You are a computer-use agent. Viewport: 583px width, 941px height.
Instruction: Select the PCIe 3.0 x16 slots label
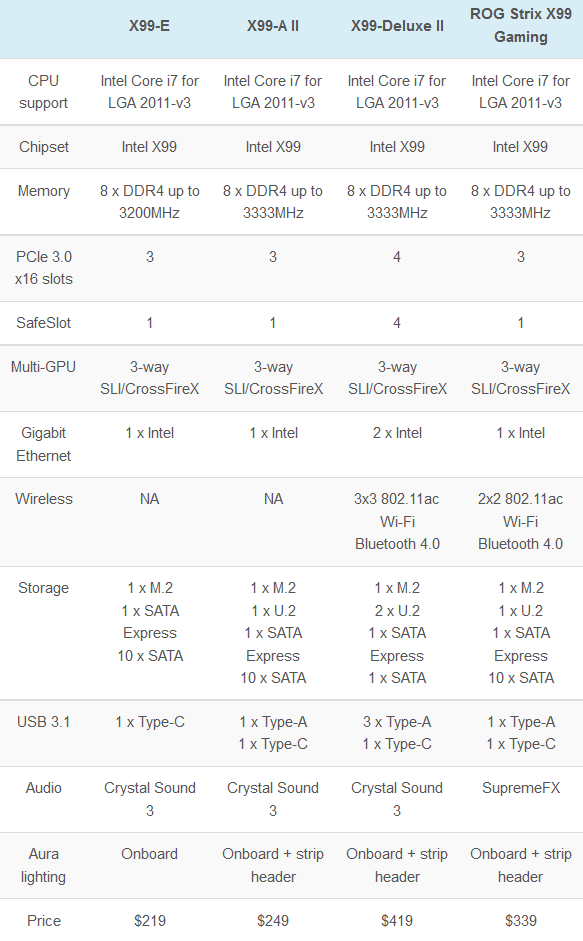point(43,268)
